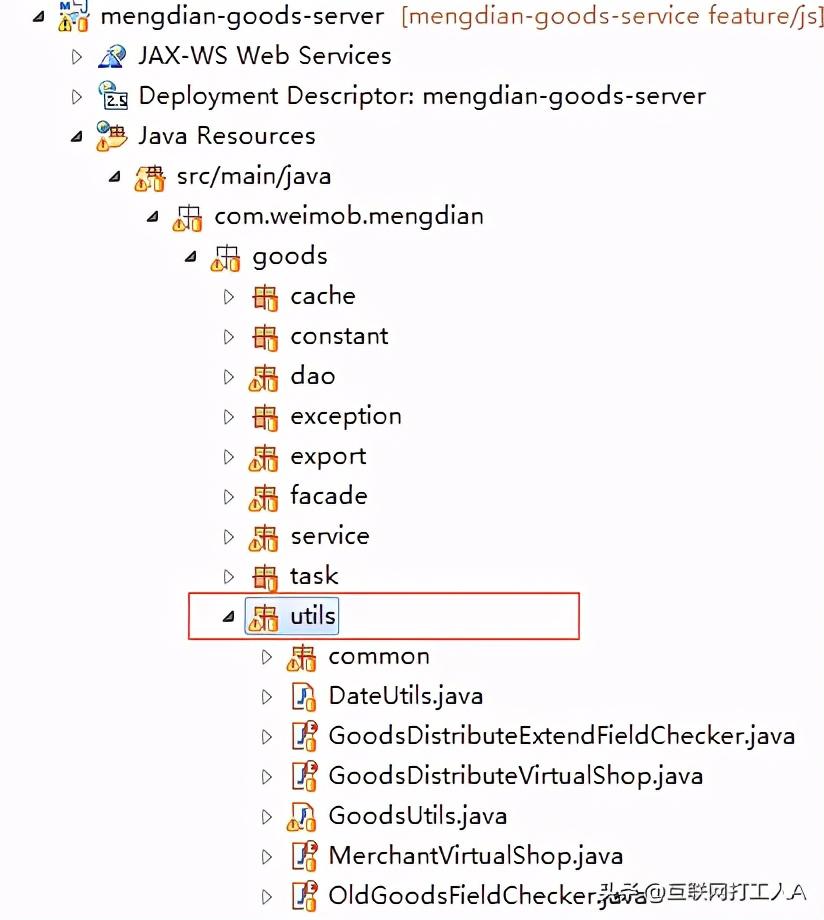Select the facade package

328,496
